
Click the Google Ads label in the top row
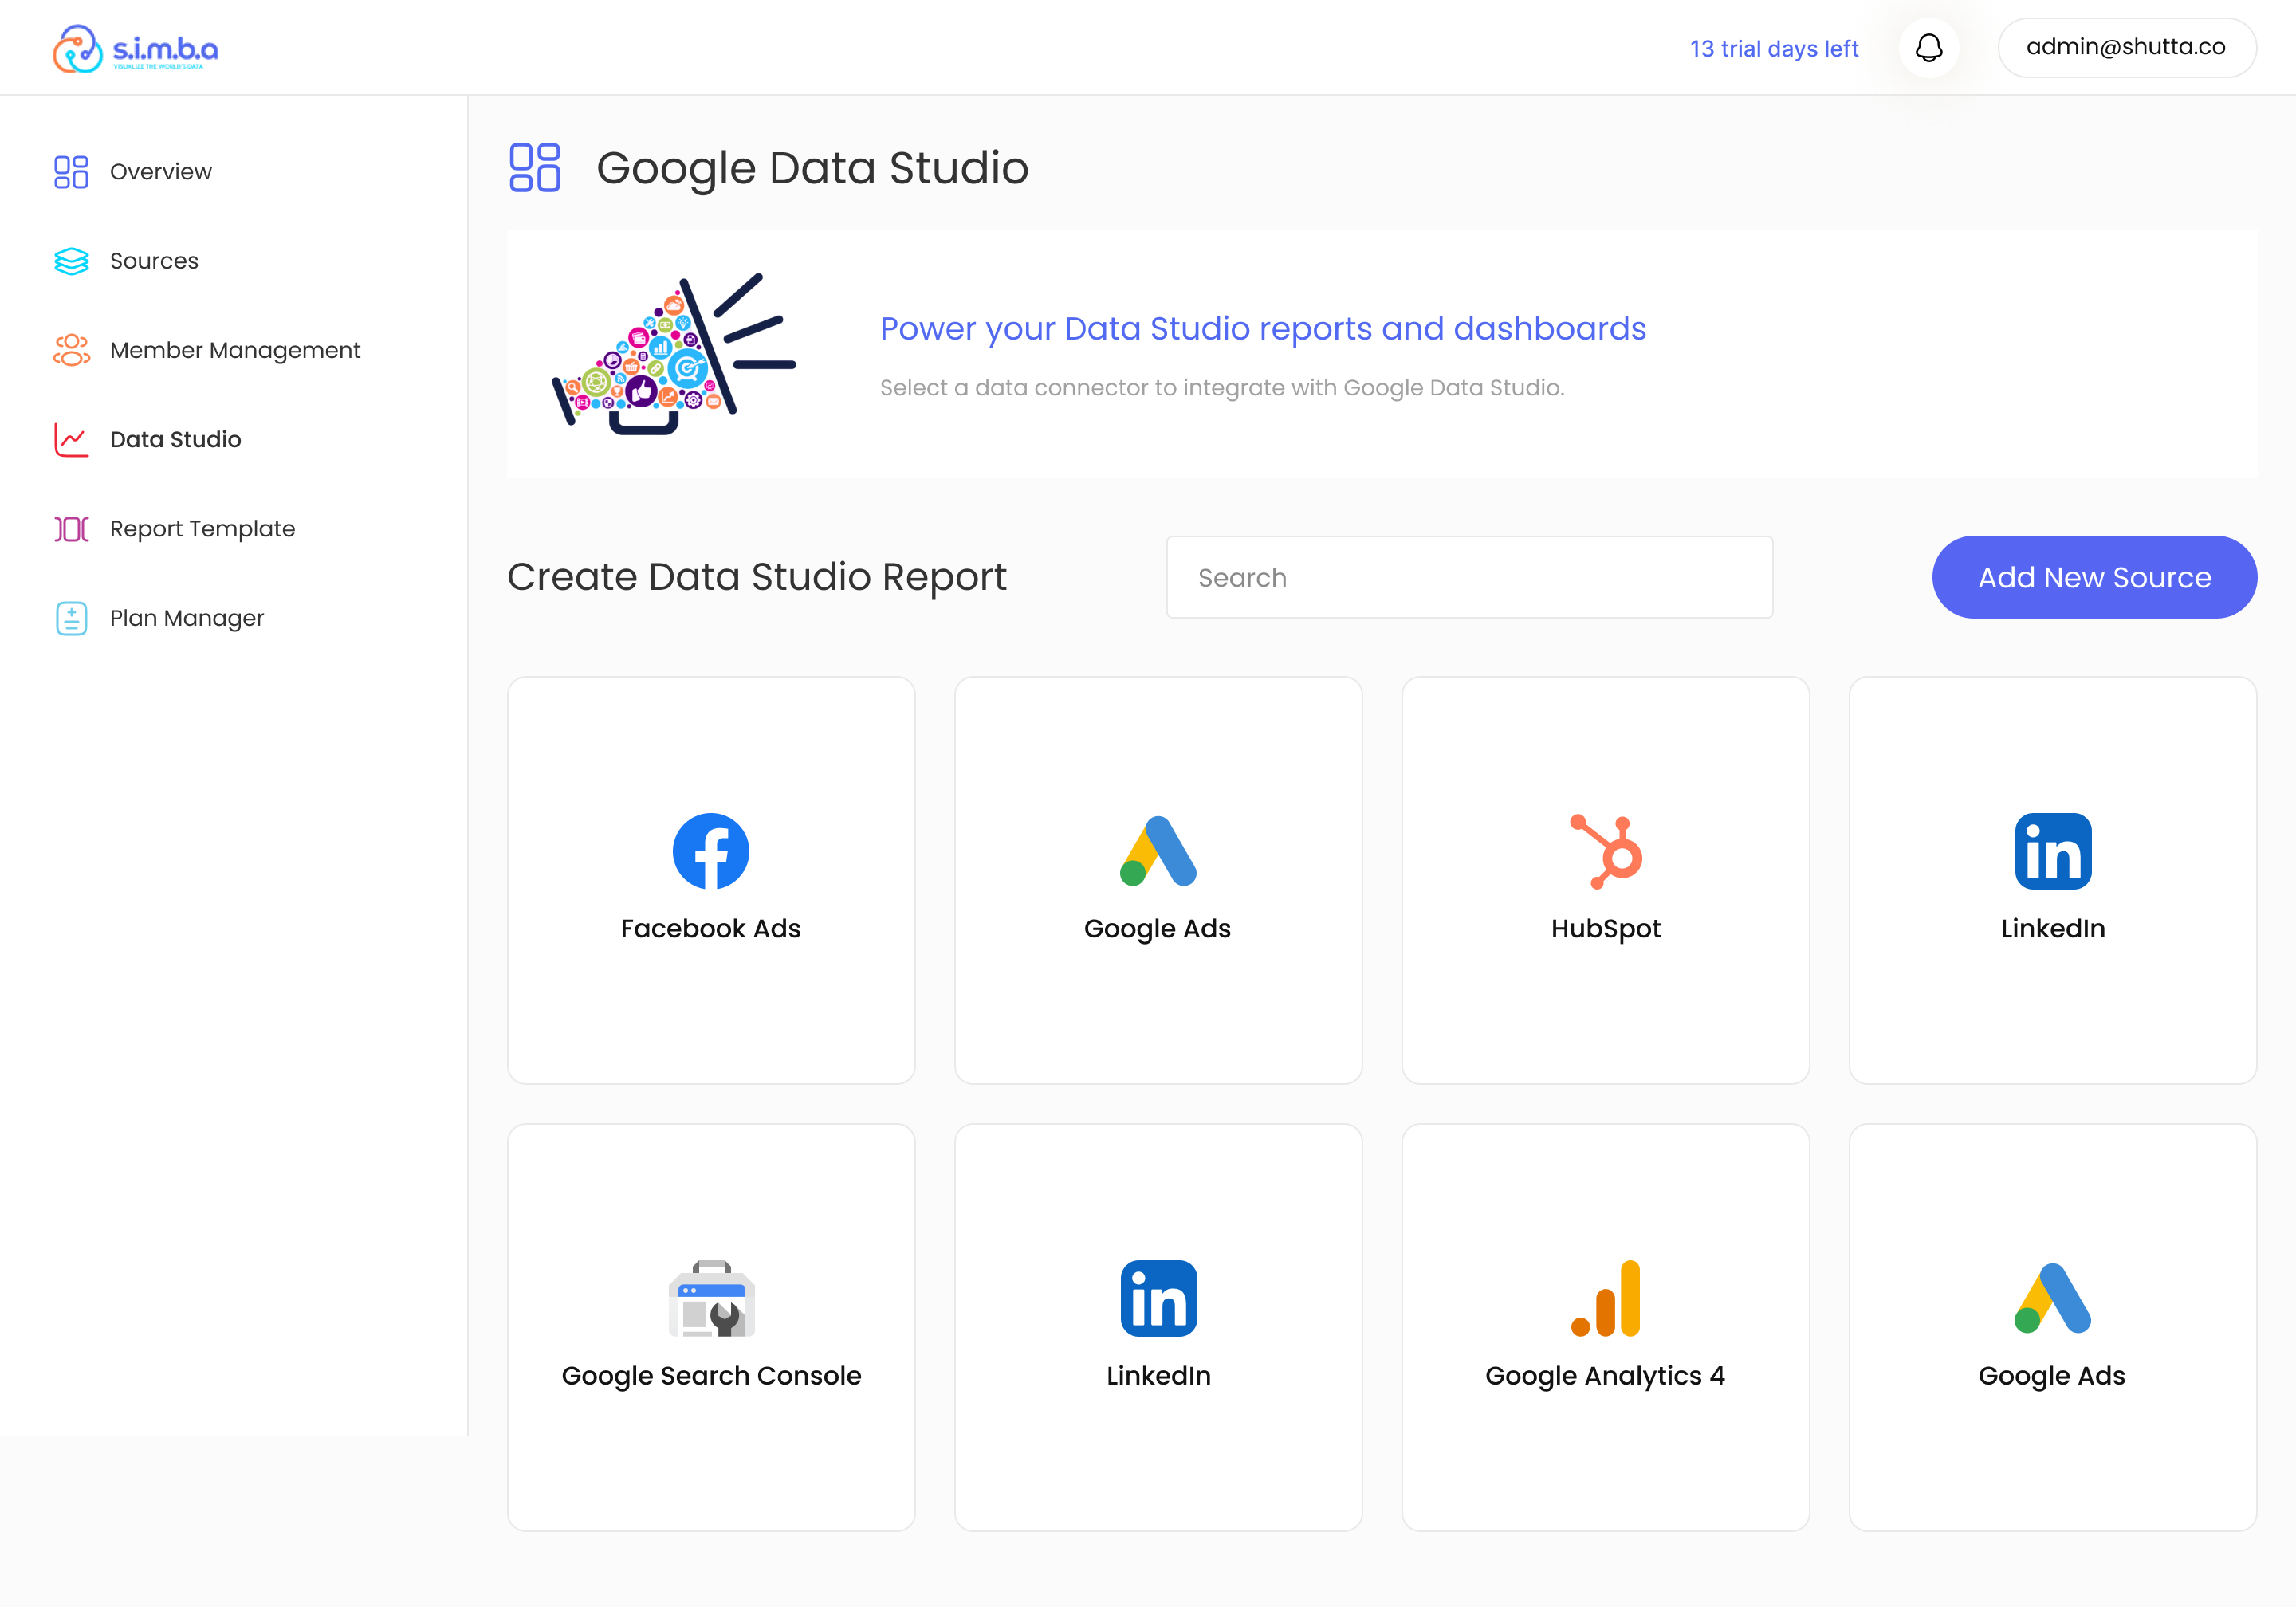(x=1158, y=929)
